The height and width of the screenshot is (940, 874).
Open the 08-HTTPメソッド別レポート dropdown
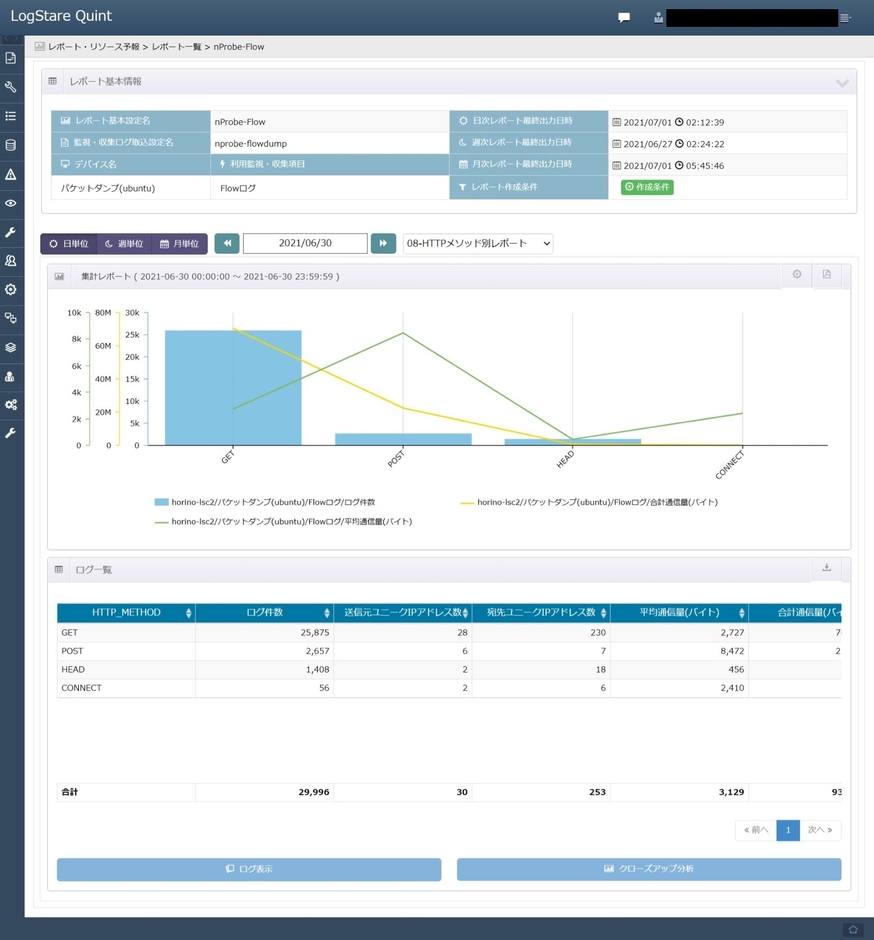477,244
